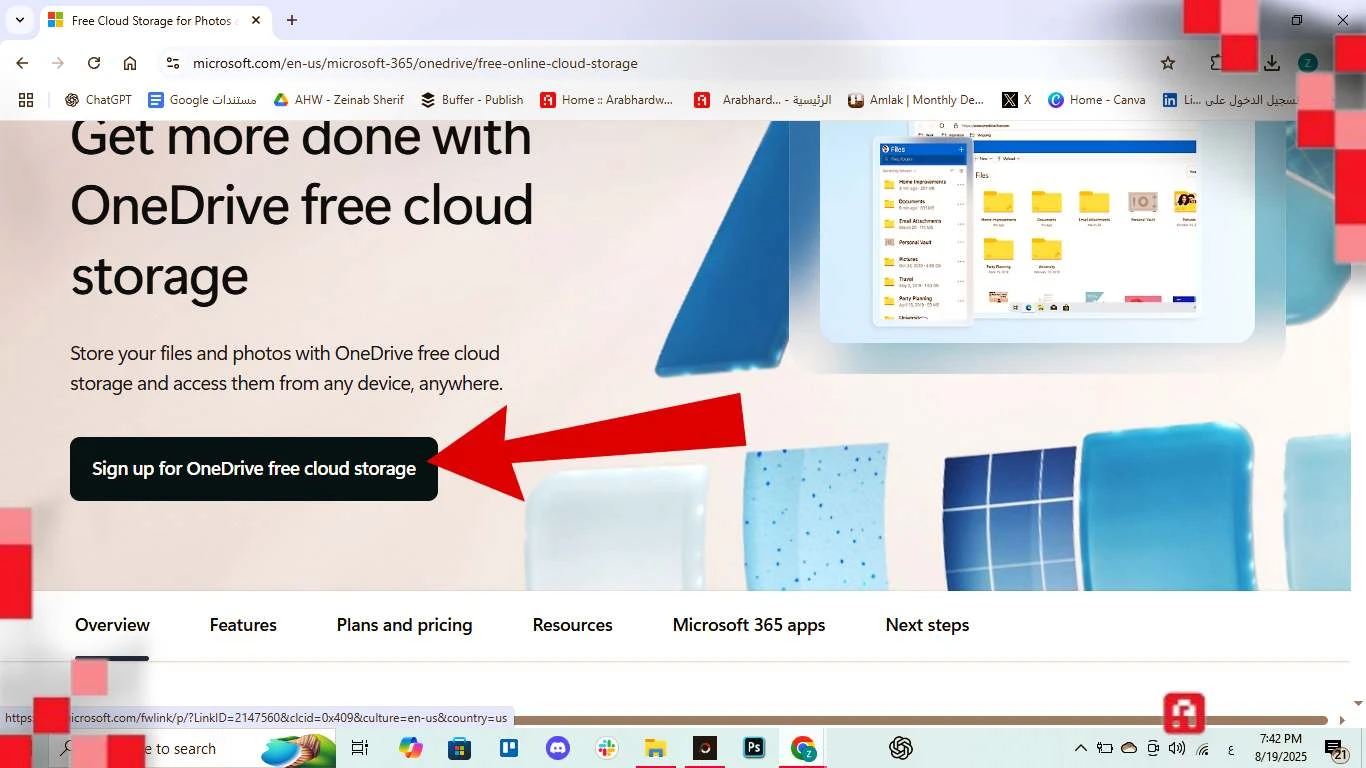Click the address bar URL field
The width and height of the screenshot is (1366, 768).
click(x=415, y=63)
